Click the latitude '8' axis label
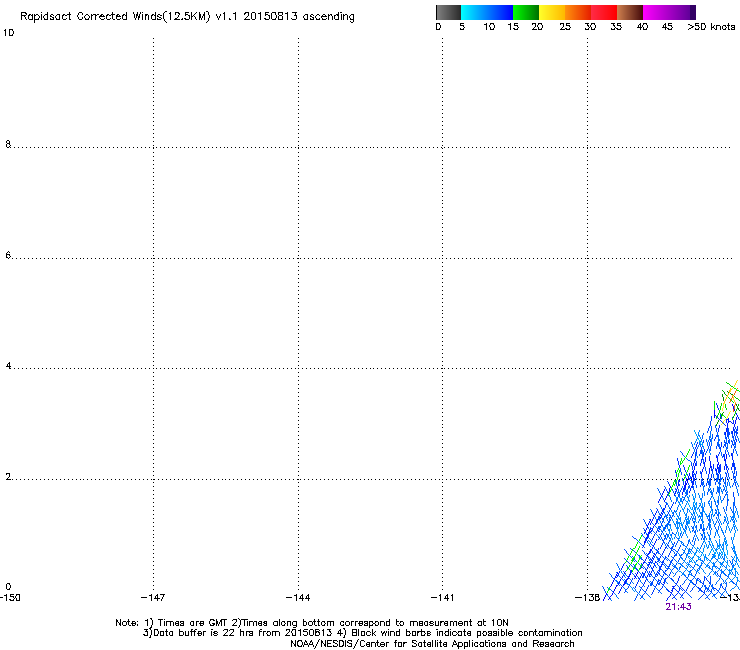This screenshot has width=740, height=650. (x=8, y=144)
